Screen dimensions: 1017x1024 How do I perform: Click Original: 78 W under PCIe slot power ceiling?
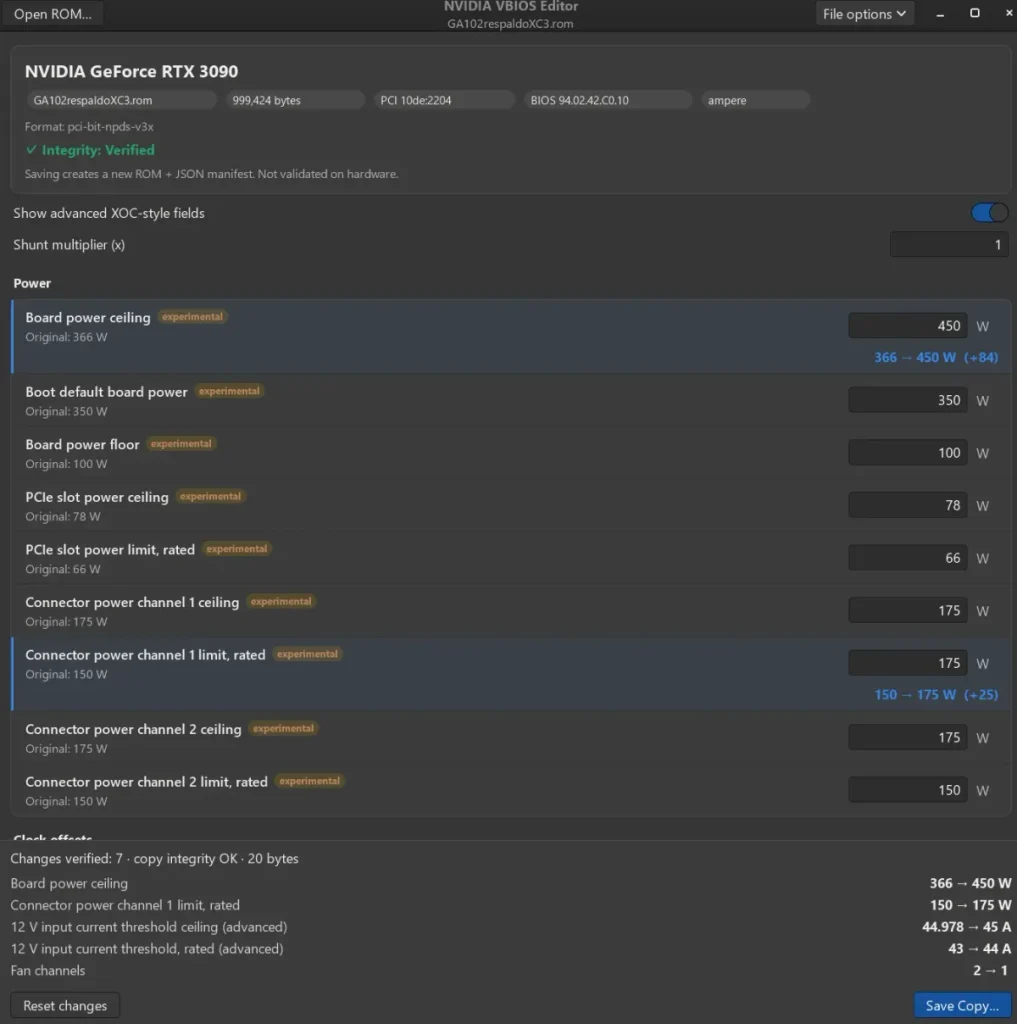pos(63,517)
